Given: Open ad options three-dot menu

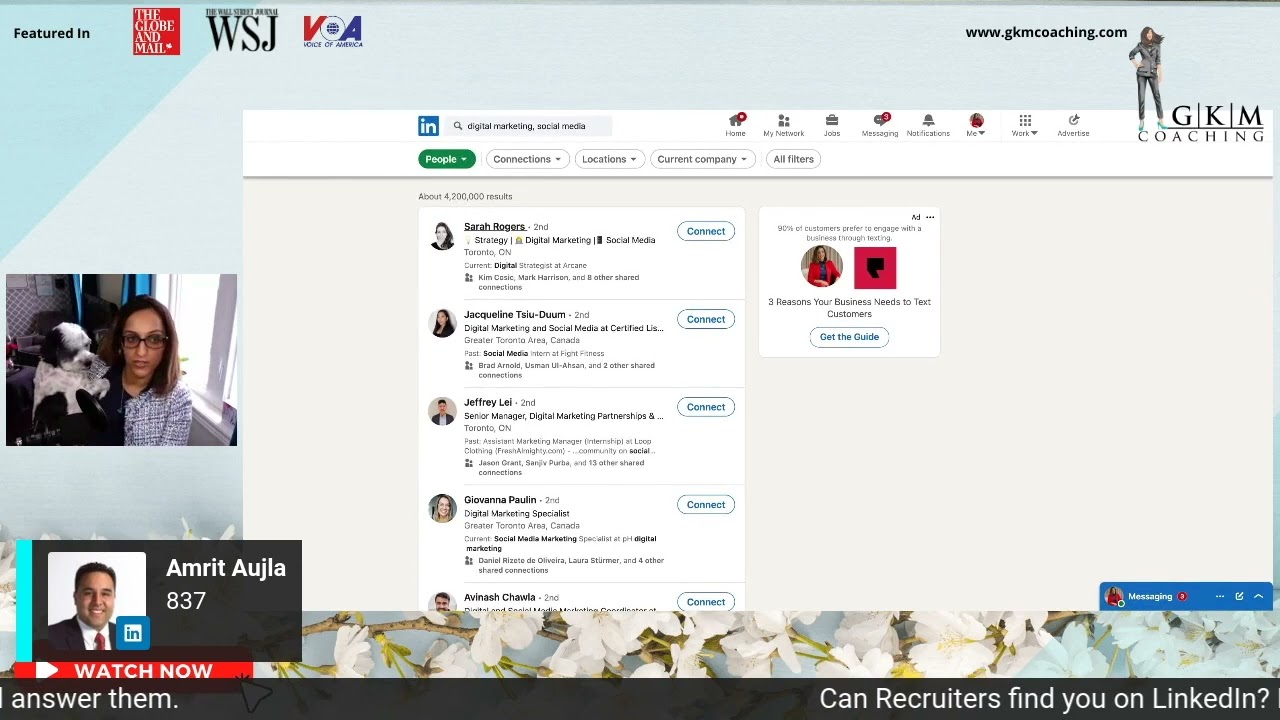Looking at the screenshot, I should 930,217.
